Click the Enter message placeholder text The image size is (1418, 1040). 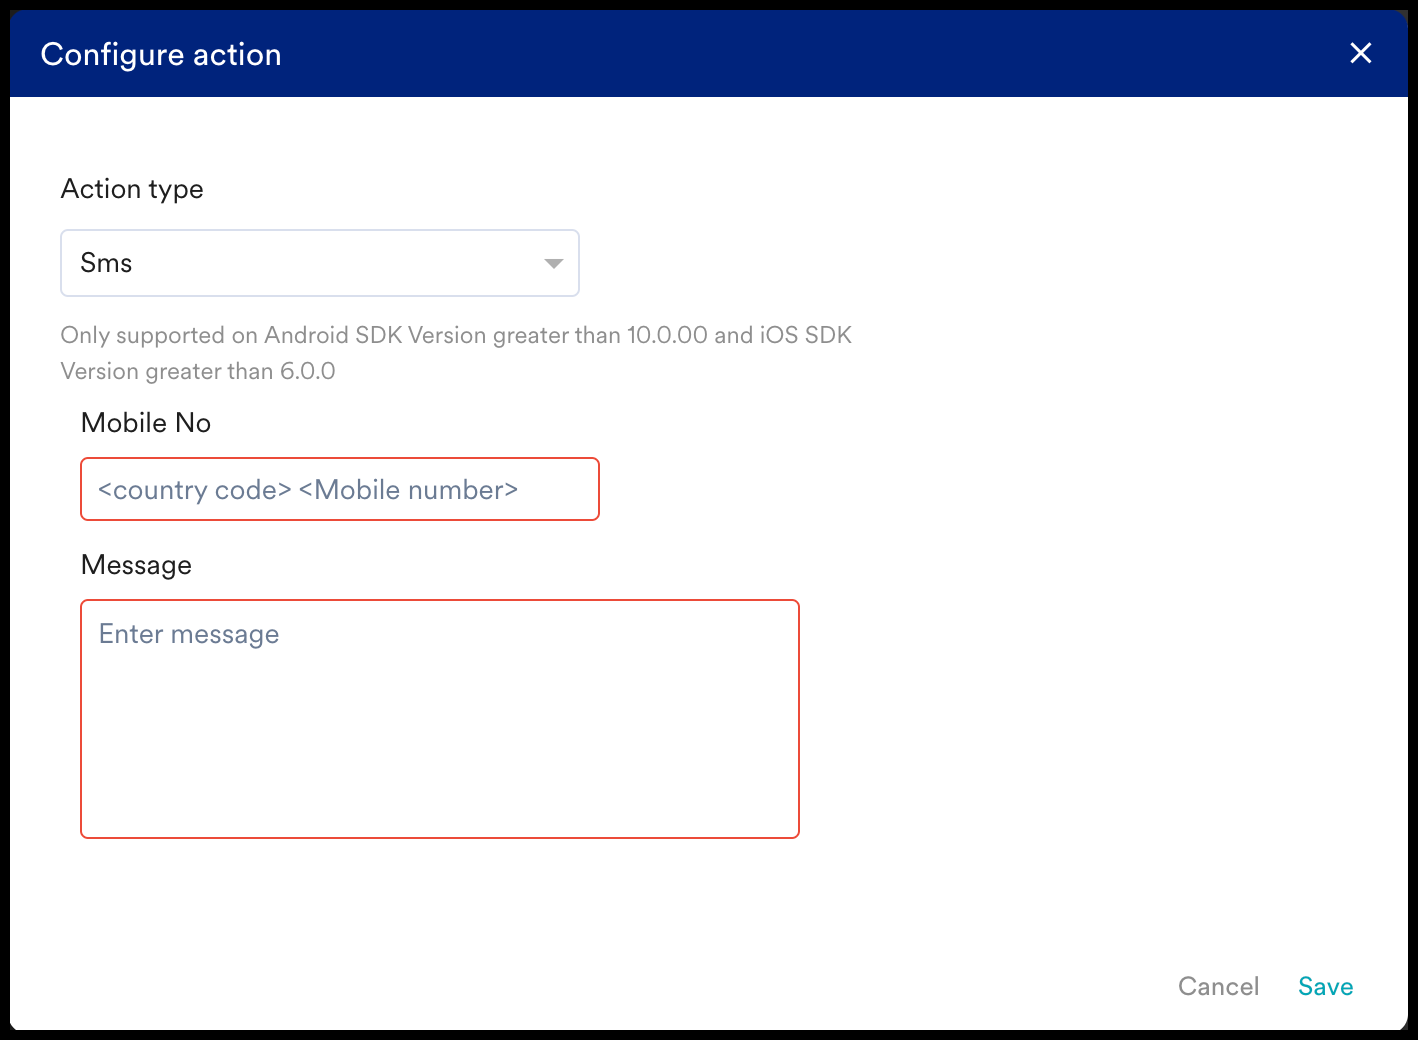[x=189, y=634]
